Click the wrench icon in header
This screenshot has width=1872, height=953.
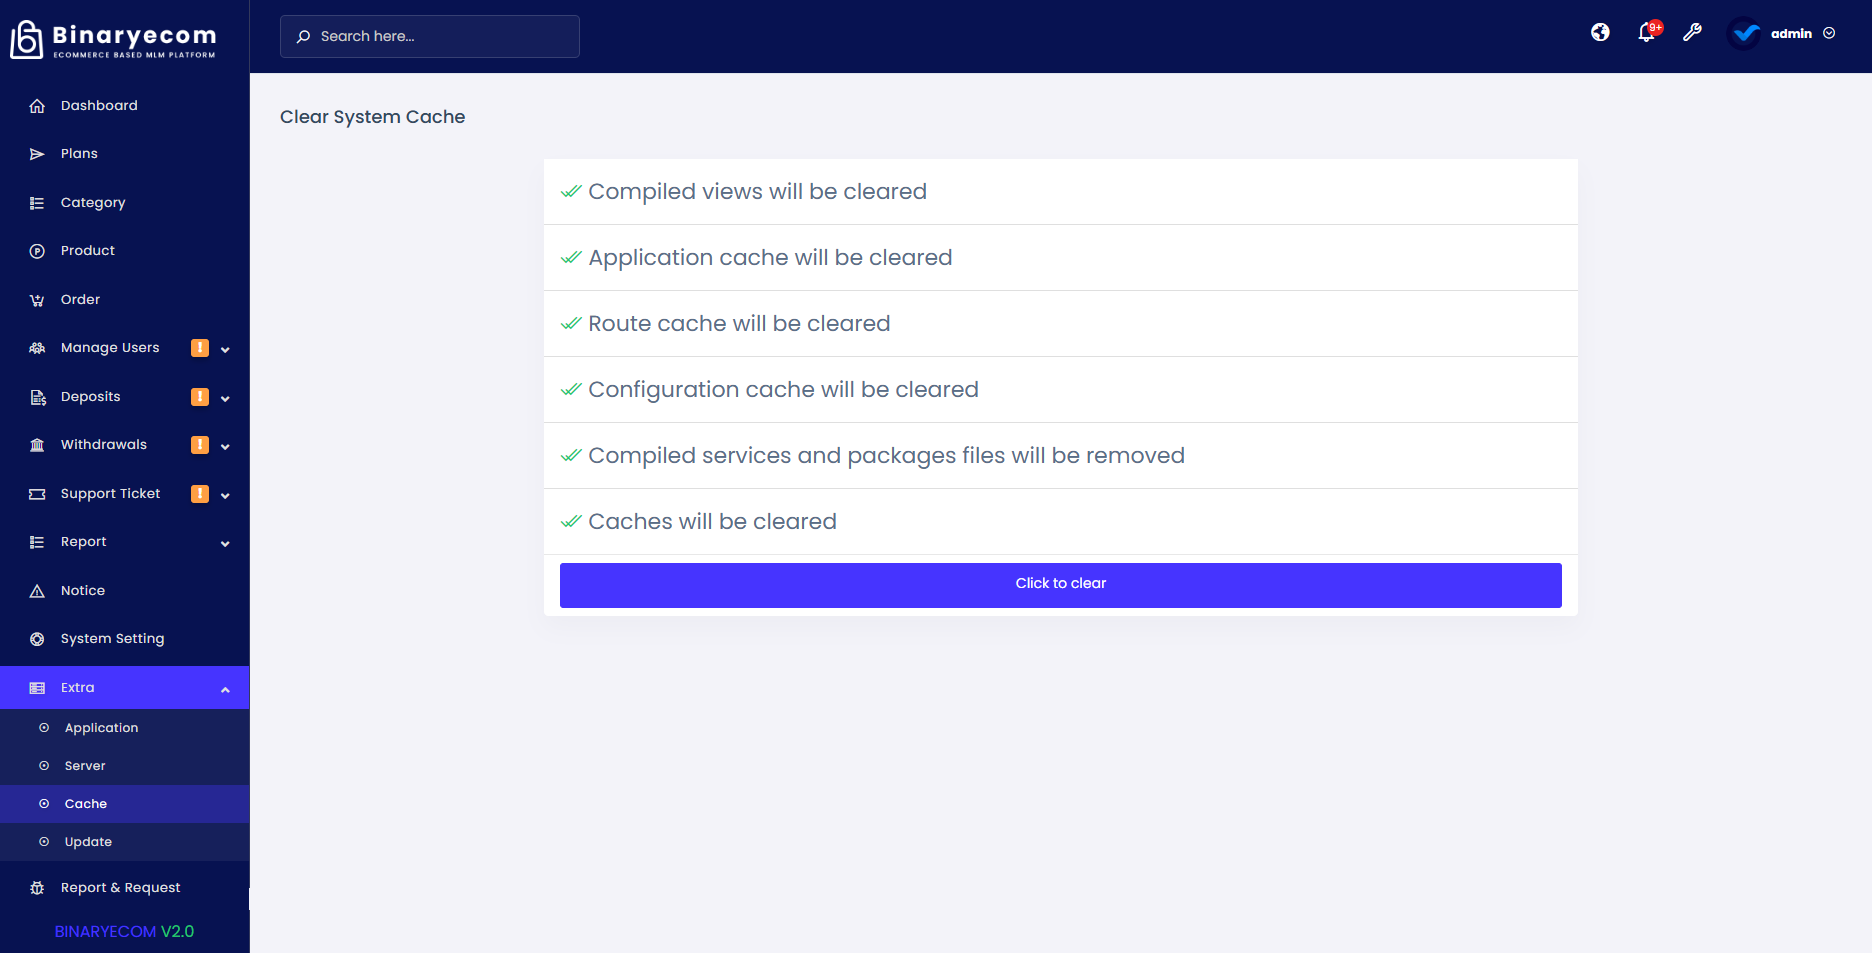pos(1692,33)
